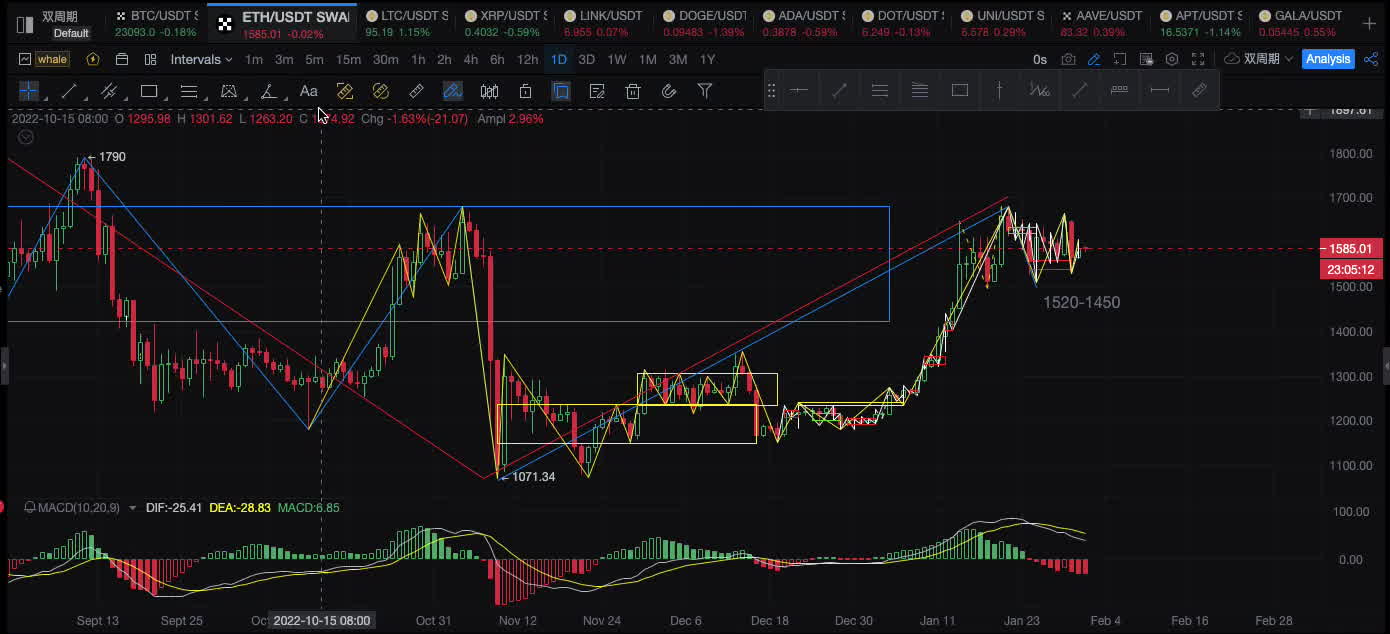
Task: Open chart settings hexagon icon
Action: click(x=1172, y=60)
